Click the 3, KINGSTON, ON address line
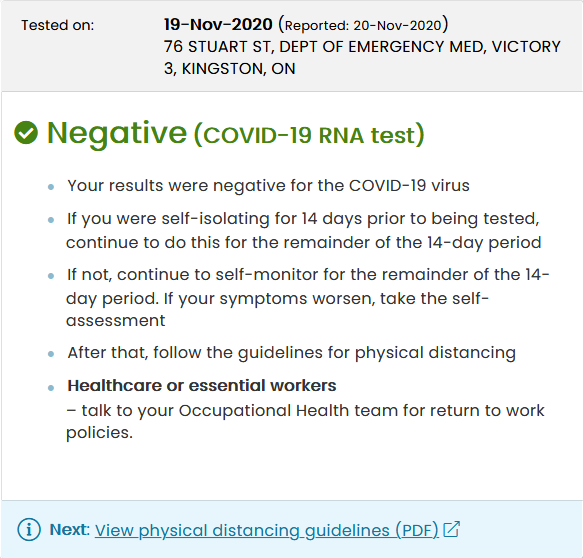The height and width of the screenshot is (558, 583). click(229, 69)
